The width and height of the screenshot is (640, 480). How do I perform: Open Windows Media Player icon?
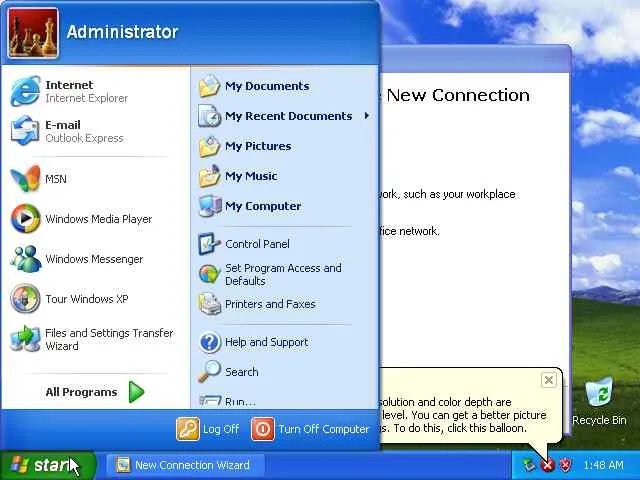click(x=25, y=219)
